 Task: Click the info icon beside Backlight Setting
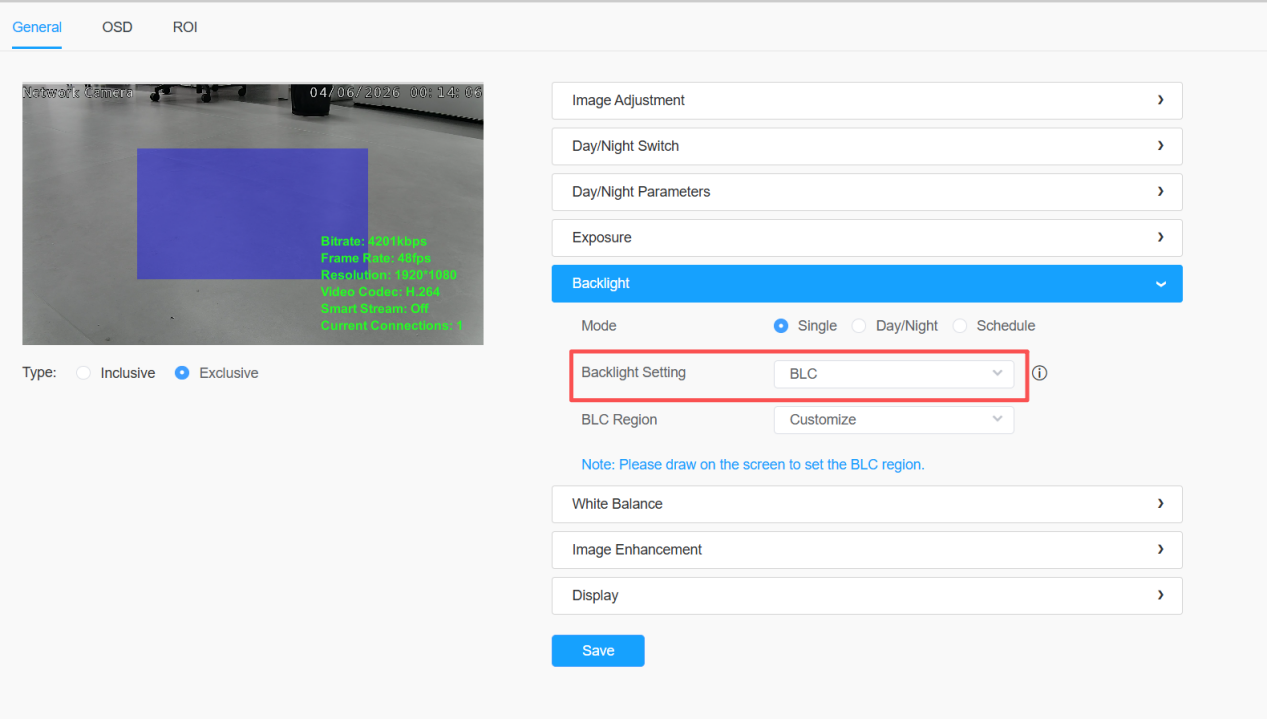coord(1039,373)
